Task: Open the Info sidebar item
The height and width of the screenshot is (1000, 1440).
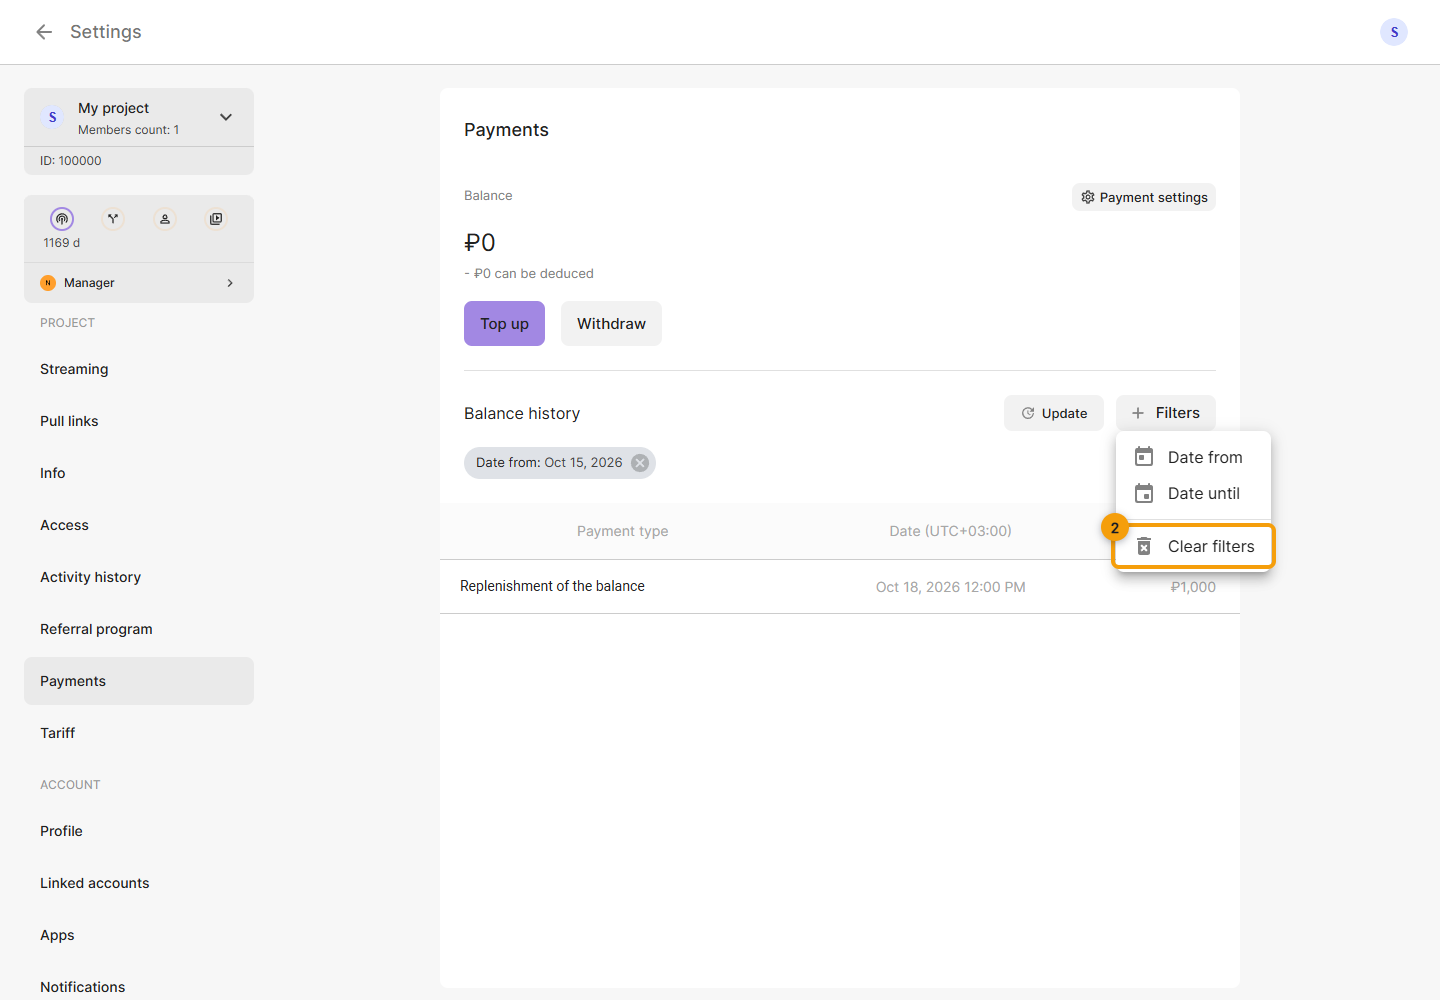Action: [139, 473]
